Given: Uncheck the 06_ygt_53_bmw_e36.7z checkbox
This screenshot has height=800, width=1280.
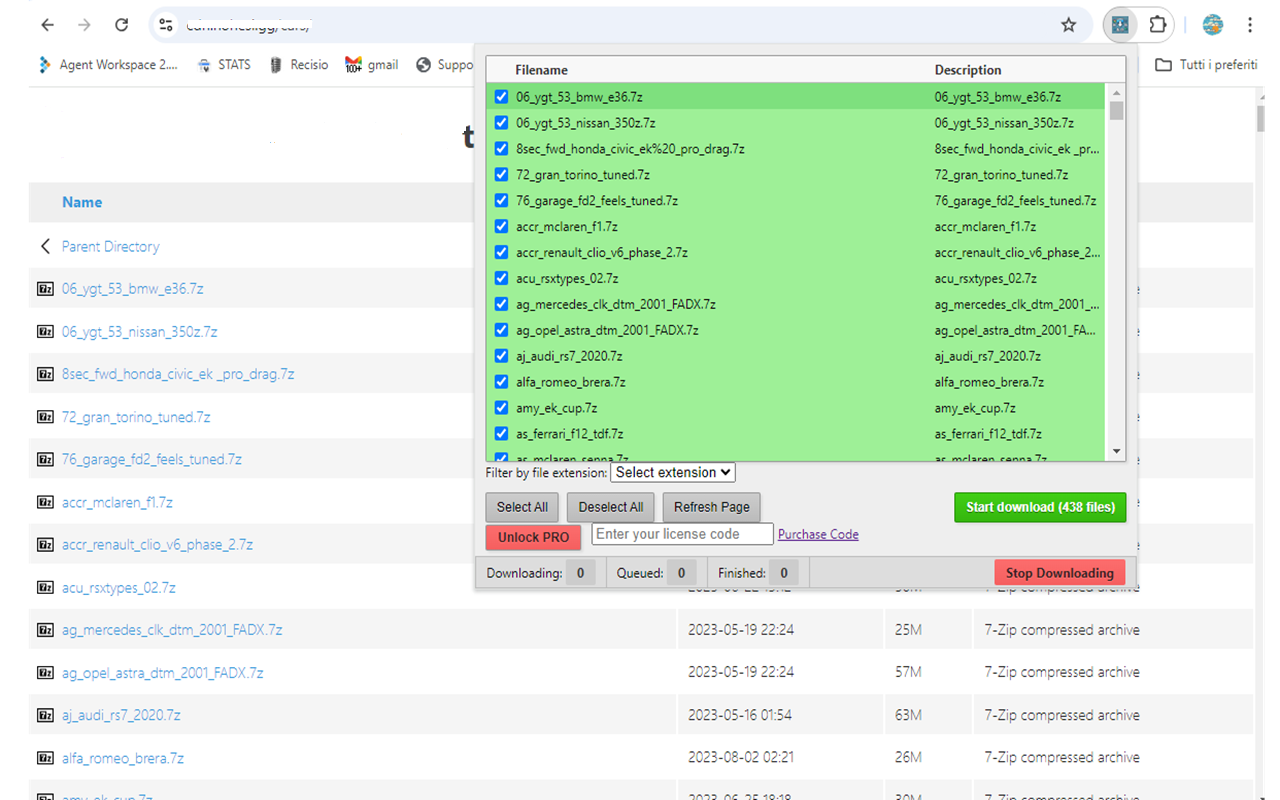Looking at the screenshot, I should (x=501, y=96).
